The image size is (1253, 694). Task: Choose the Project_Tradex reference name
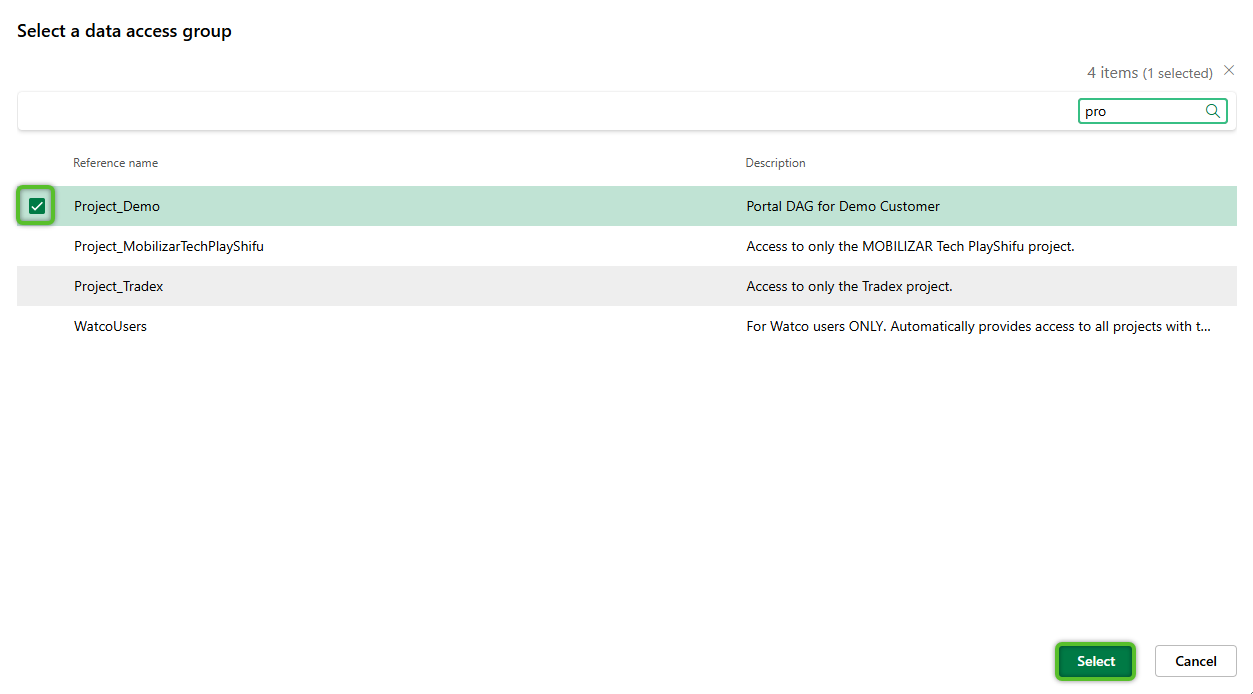[118, 286]
